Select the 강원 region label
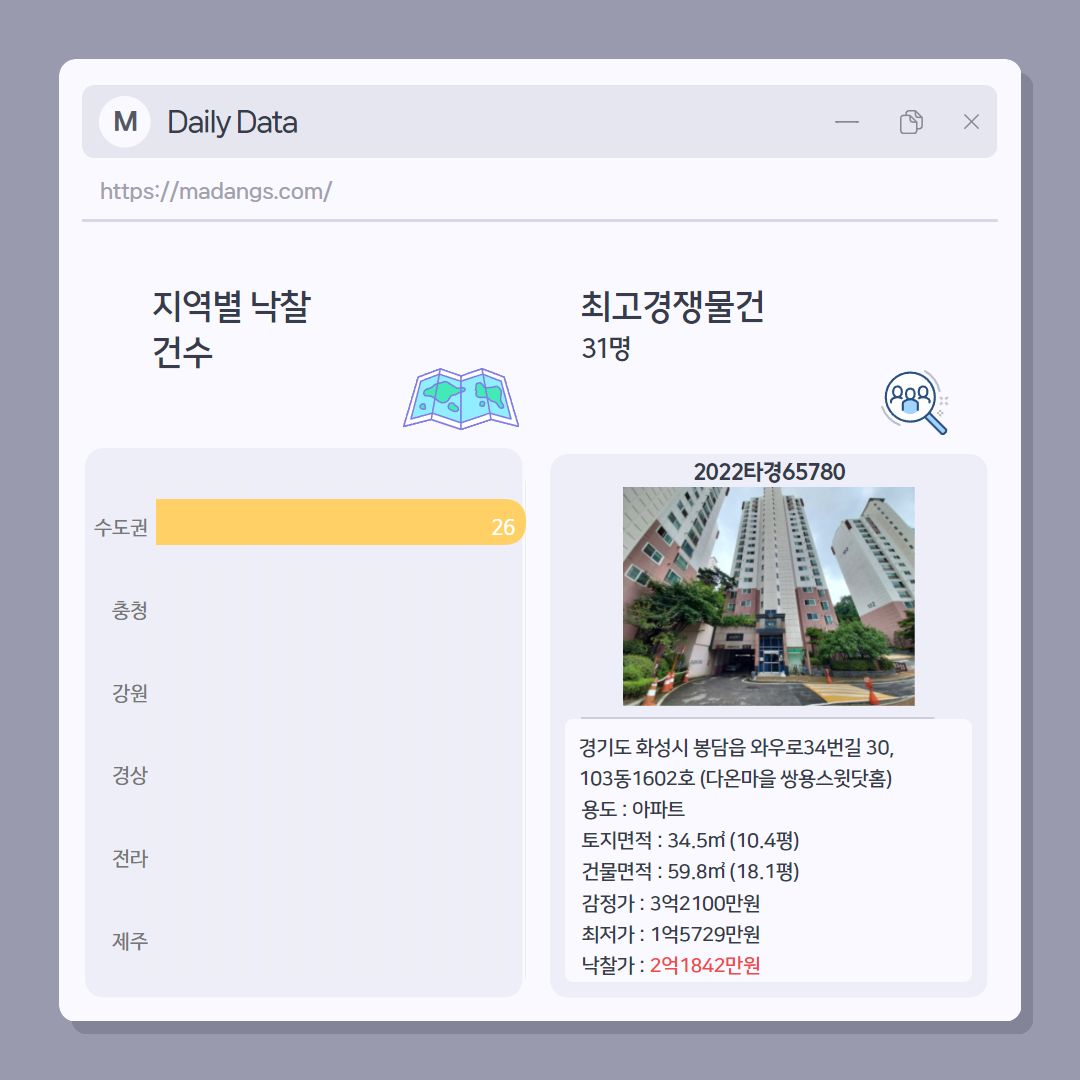 click(129, 693)
